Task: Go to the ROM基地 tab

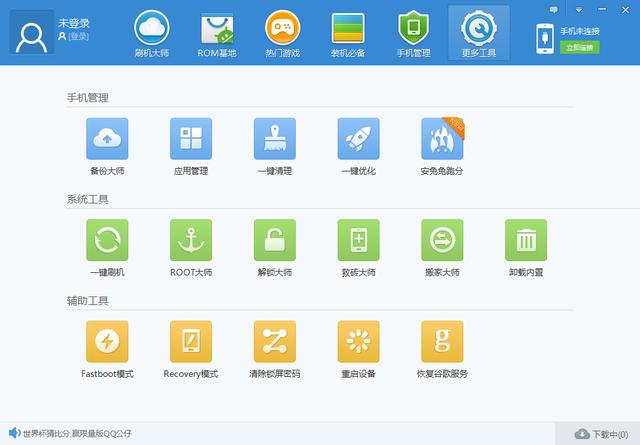Action: pyautogui.click(x=218, y=32)
